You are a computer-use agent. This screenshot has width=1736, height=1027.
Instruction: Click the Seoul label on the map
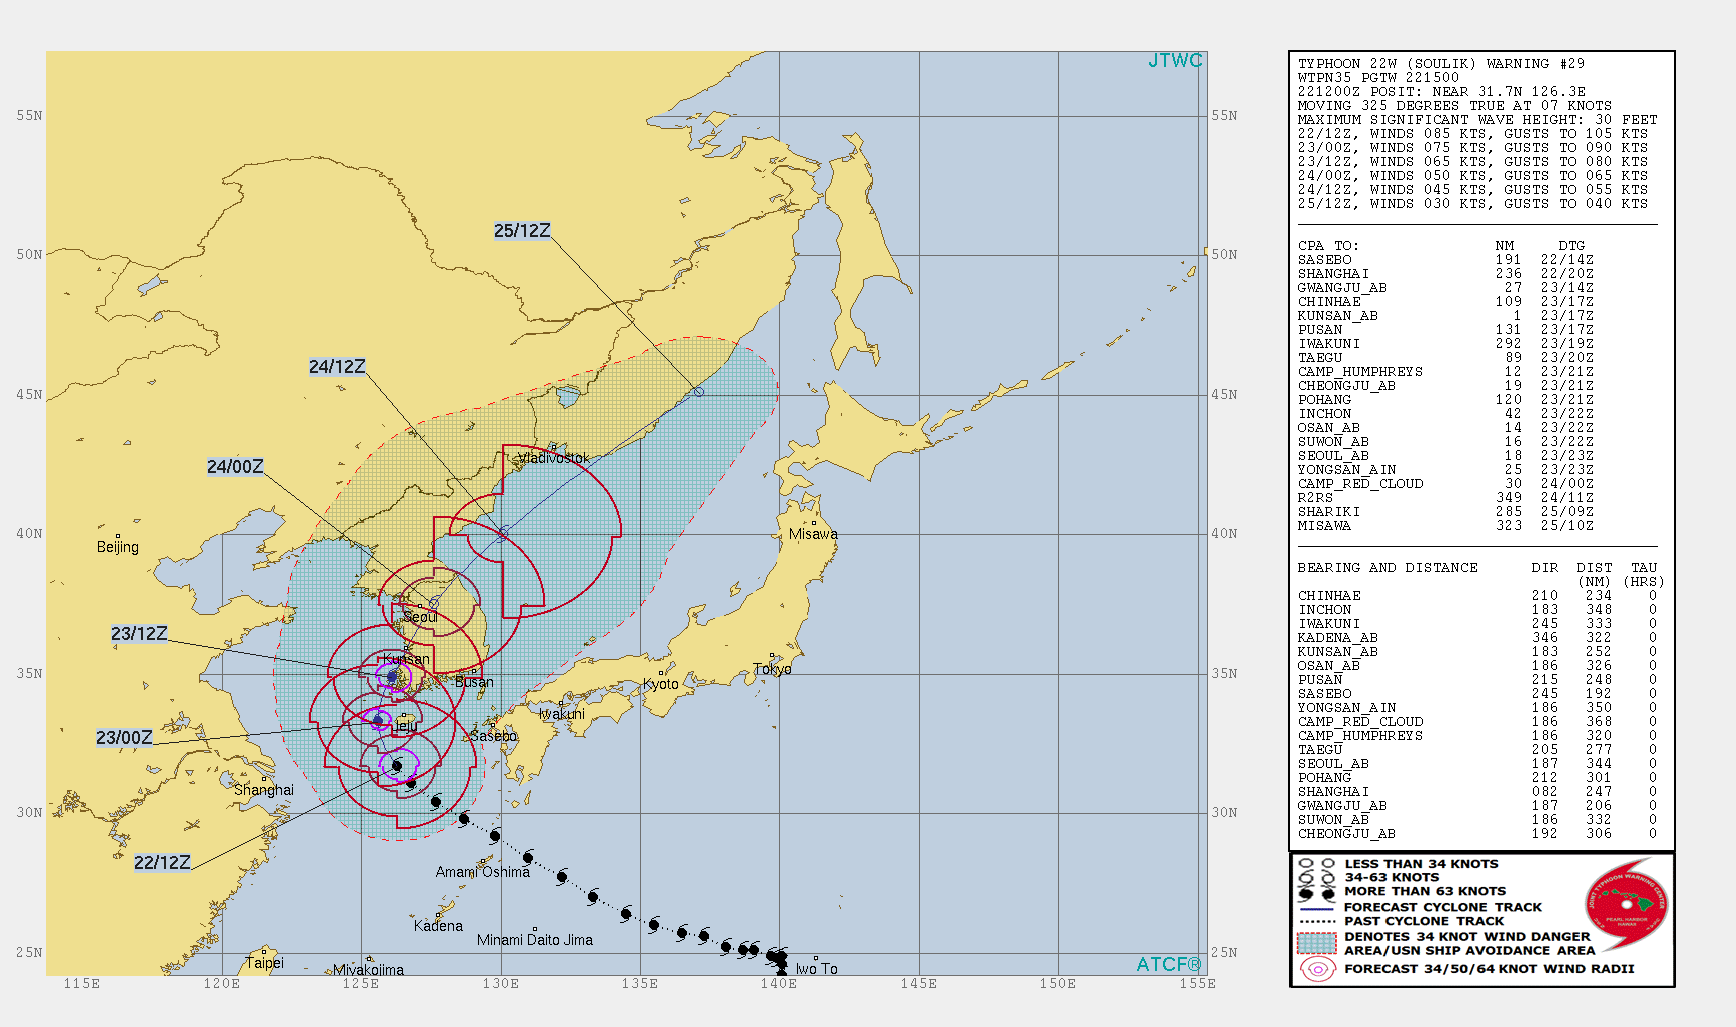420,617
